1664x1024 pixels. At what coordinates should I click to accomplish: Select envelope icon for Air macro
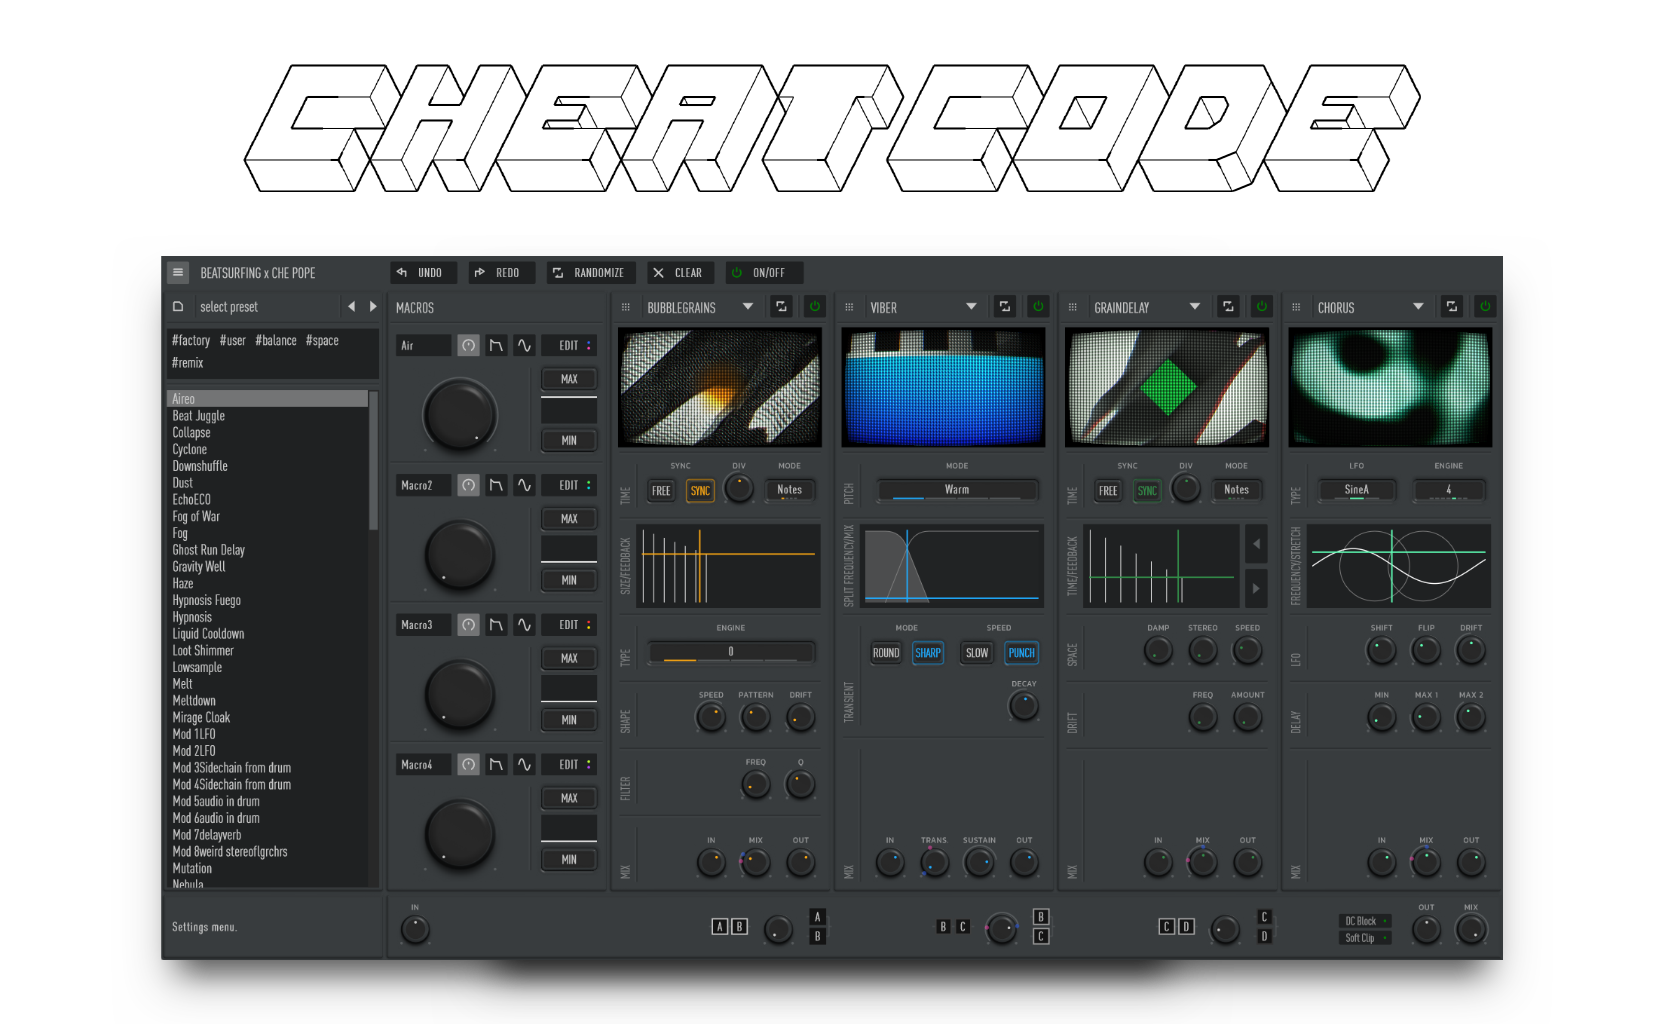[496, 345]
